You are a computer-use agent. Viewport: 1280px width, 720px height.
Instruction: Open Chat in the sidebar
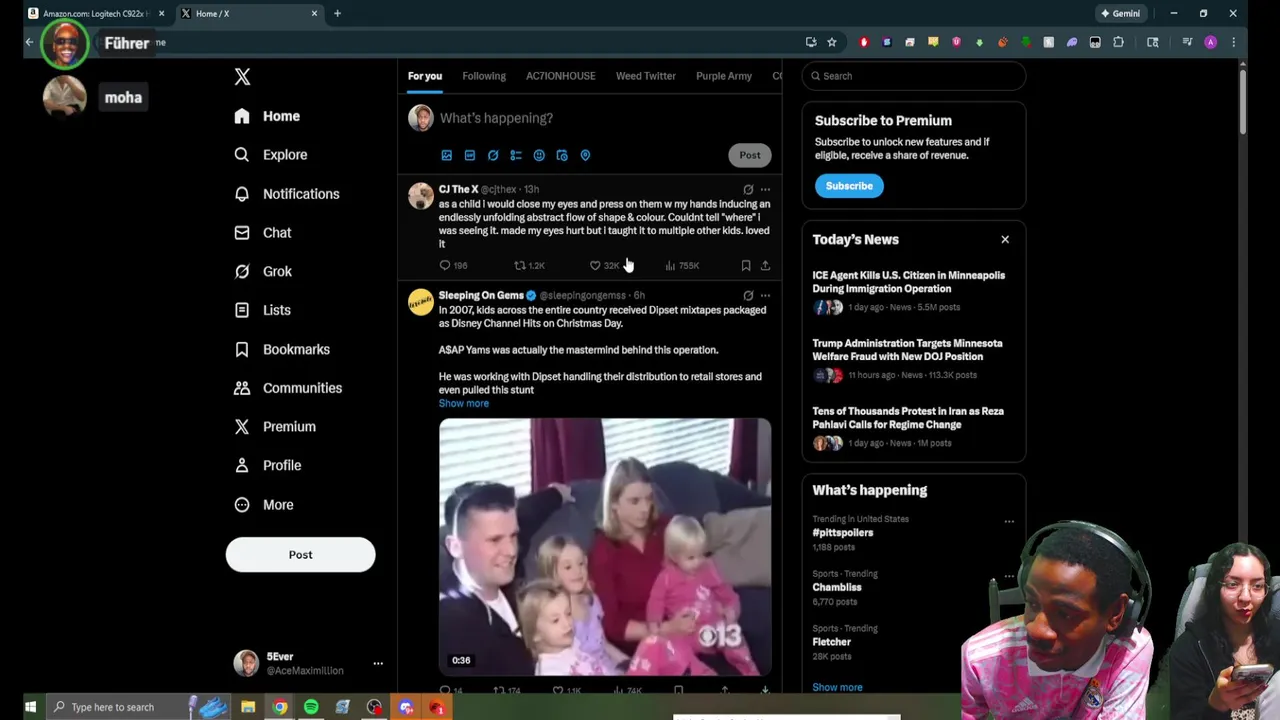pos(262,233)
